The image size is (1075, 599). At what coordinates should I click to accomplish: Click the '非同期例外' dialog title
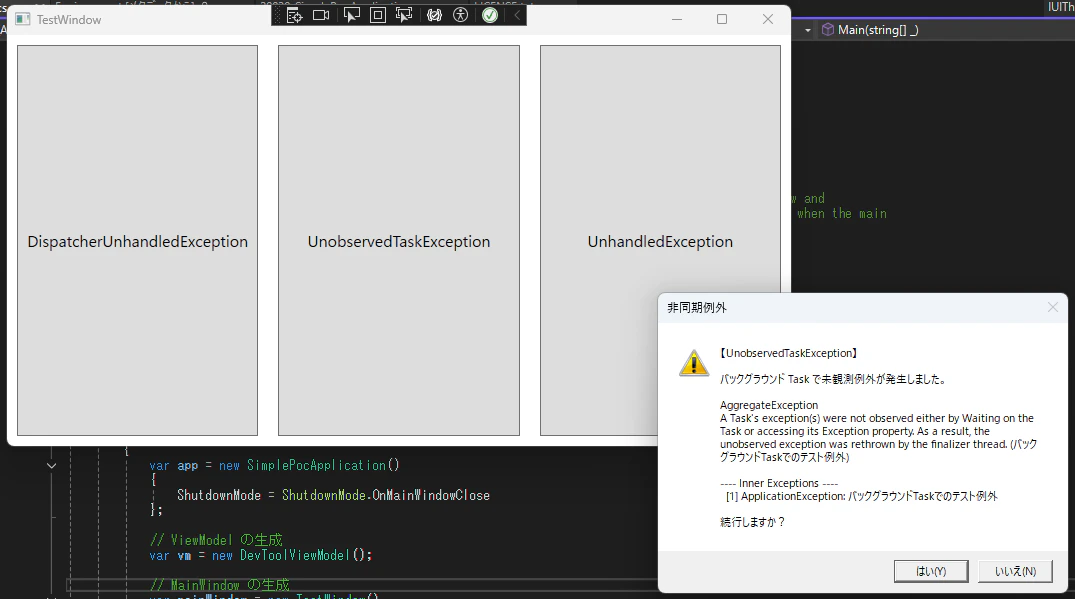click(697, 308)
